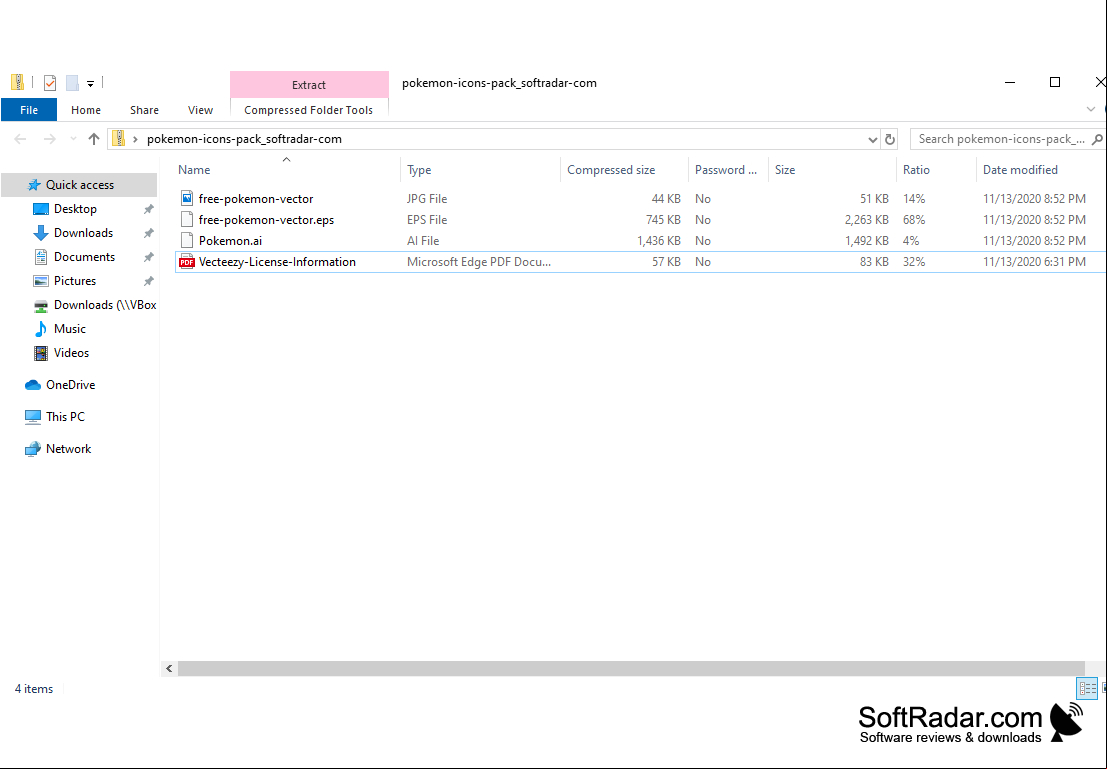Click the search box for the pack
Screen dimensions: 1107x769
point(1000,139)
